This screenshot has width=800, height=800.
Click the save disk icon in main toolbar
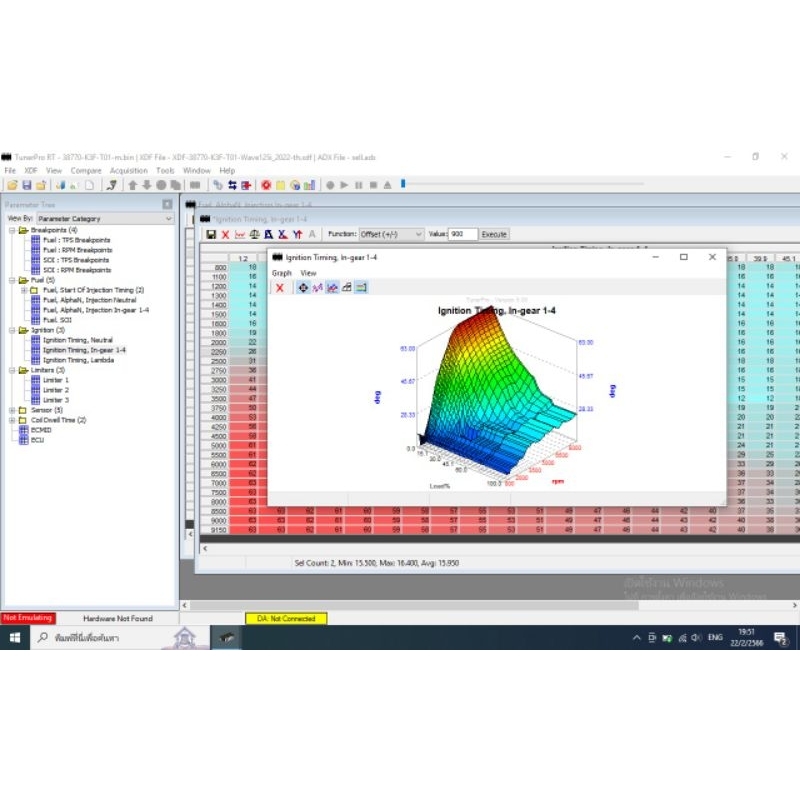tap(27, 185)
